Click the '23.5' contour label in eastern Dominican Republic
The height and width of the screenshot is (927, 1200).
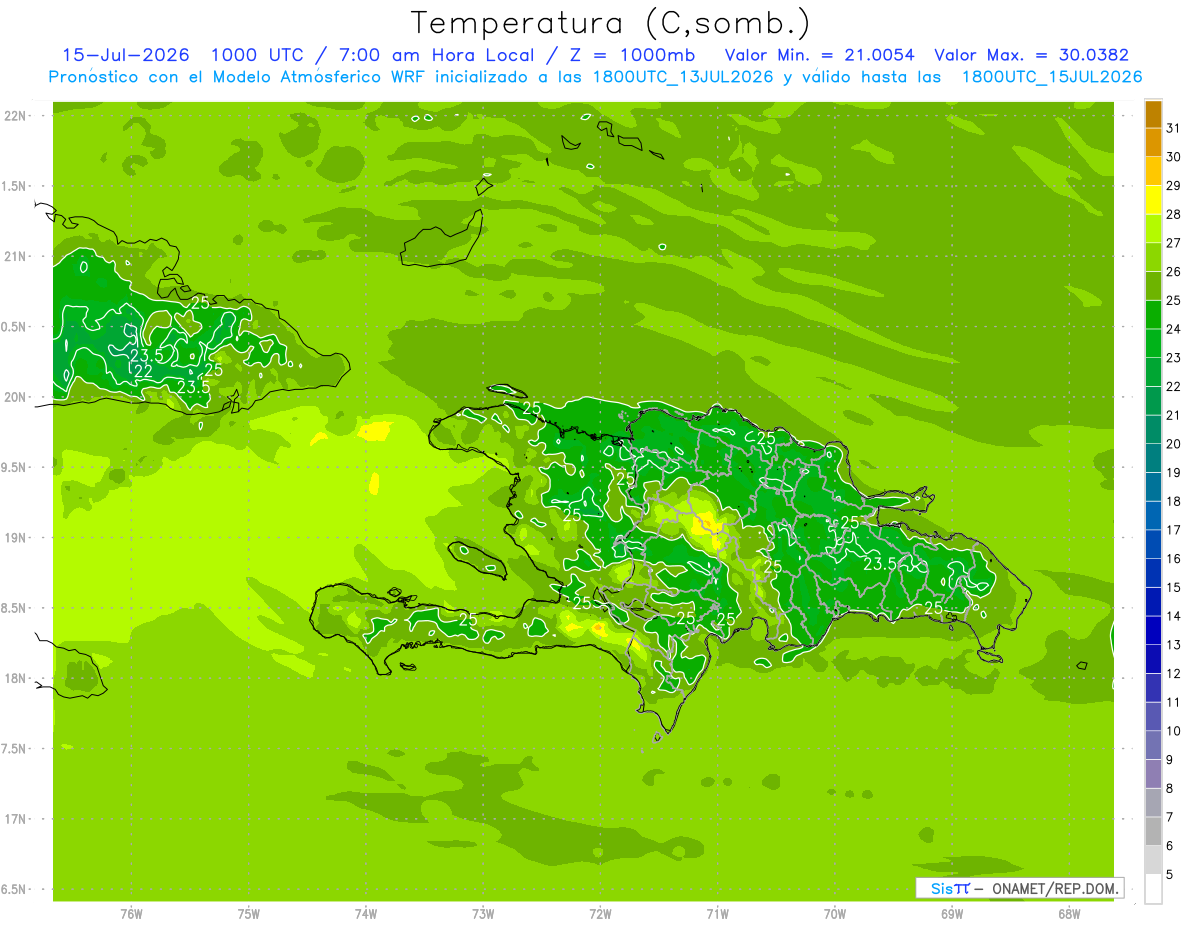[x=880, y=564]
